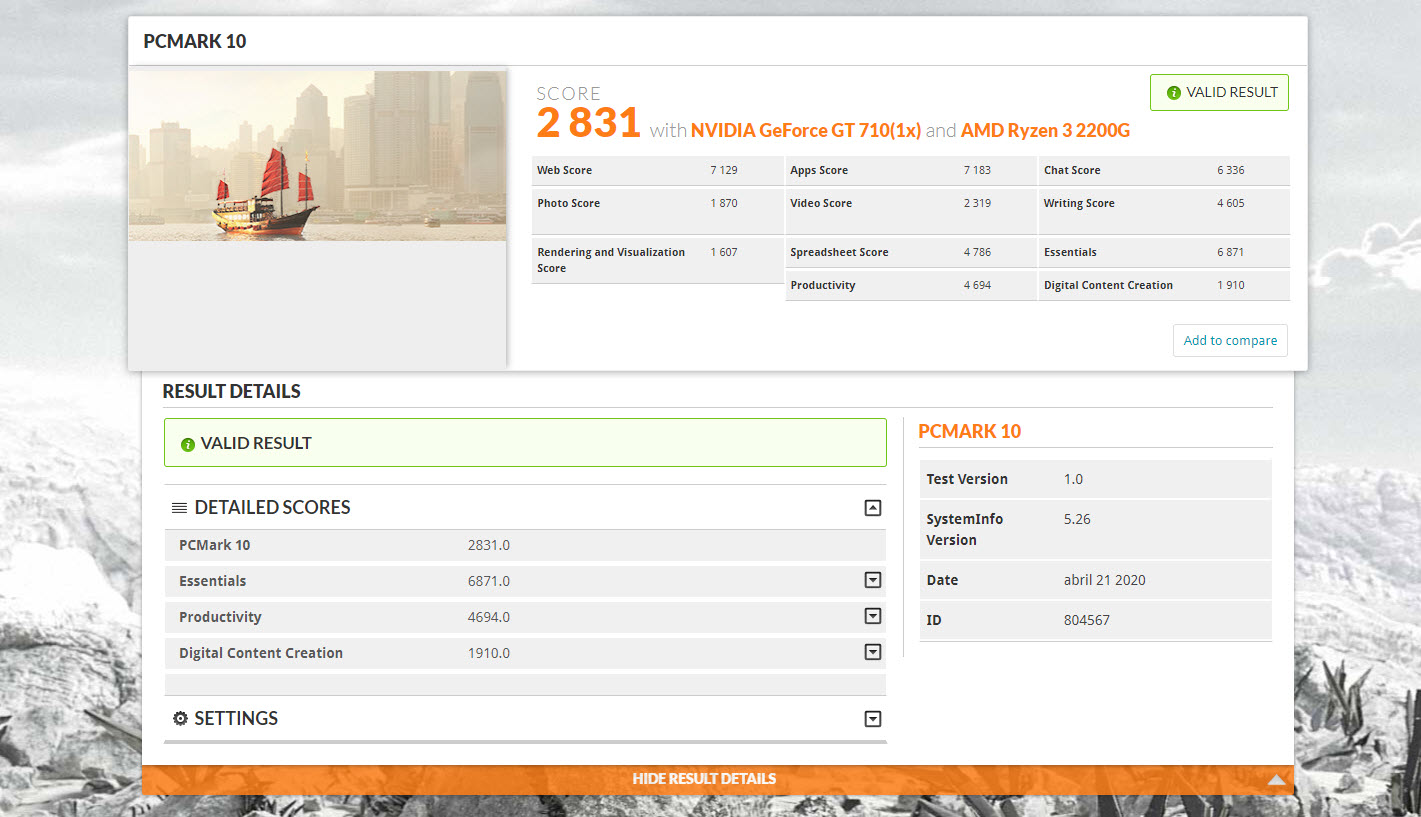
Task: Click the Productivity detailed score 4694.0
Action: pos(489,617)
